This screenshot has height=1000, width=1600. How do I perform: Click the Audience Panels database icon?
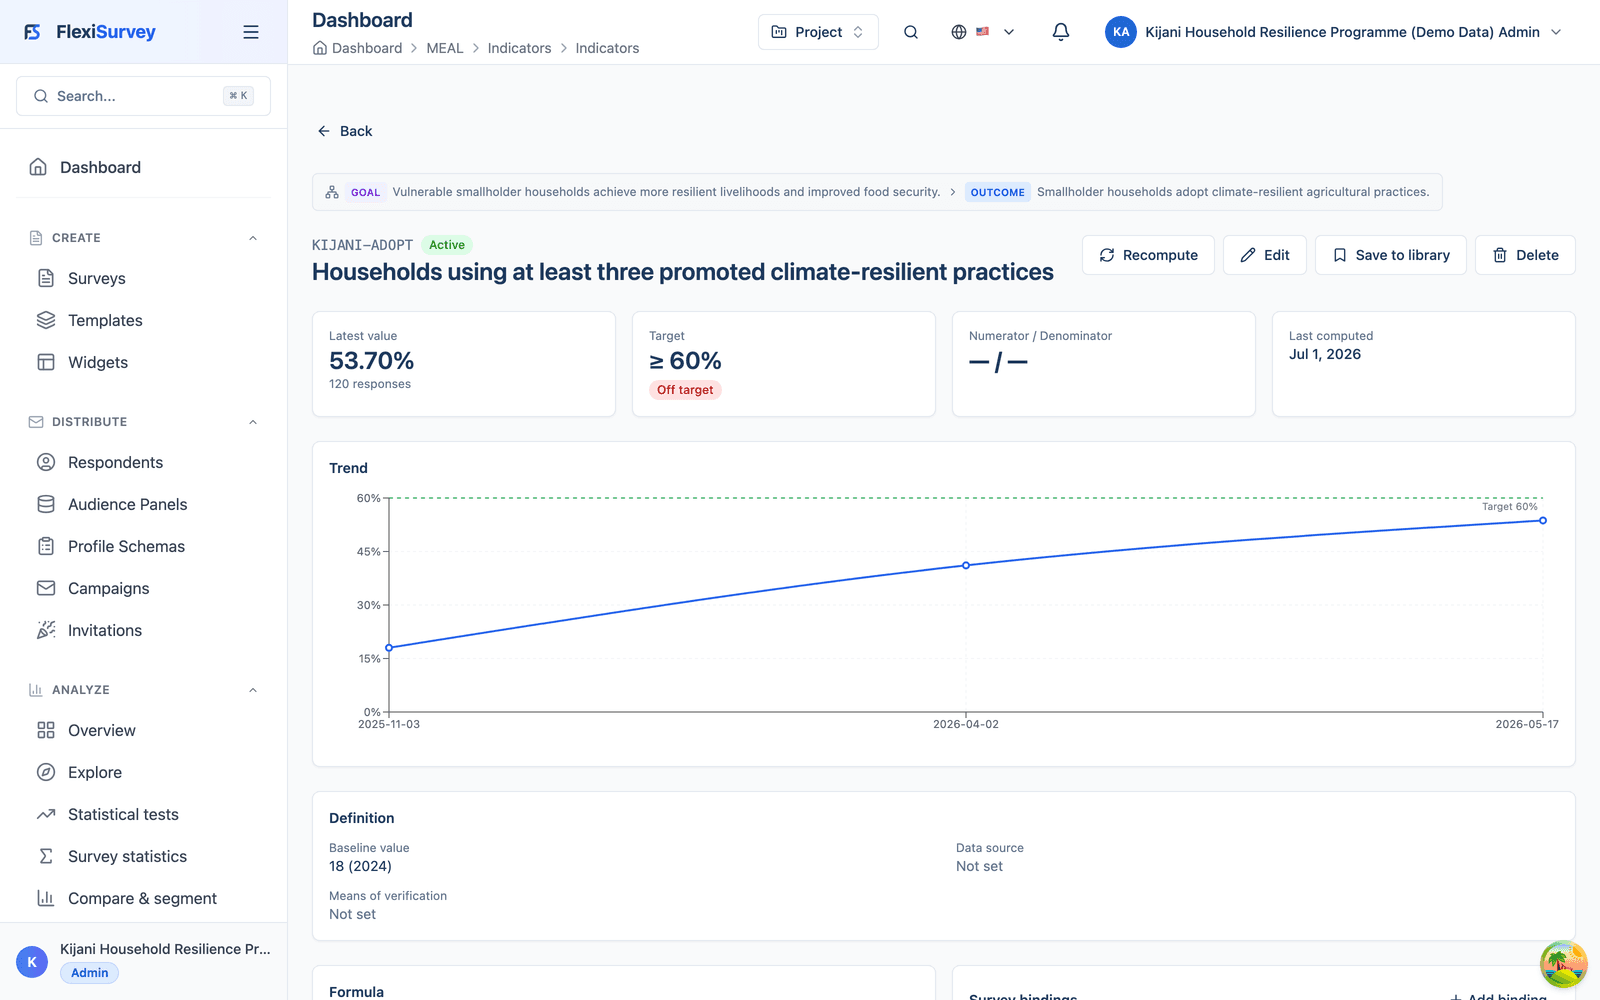[46, 504]
